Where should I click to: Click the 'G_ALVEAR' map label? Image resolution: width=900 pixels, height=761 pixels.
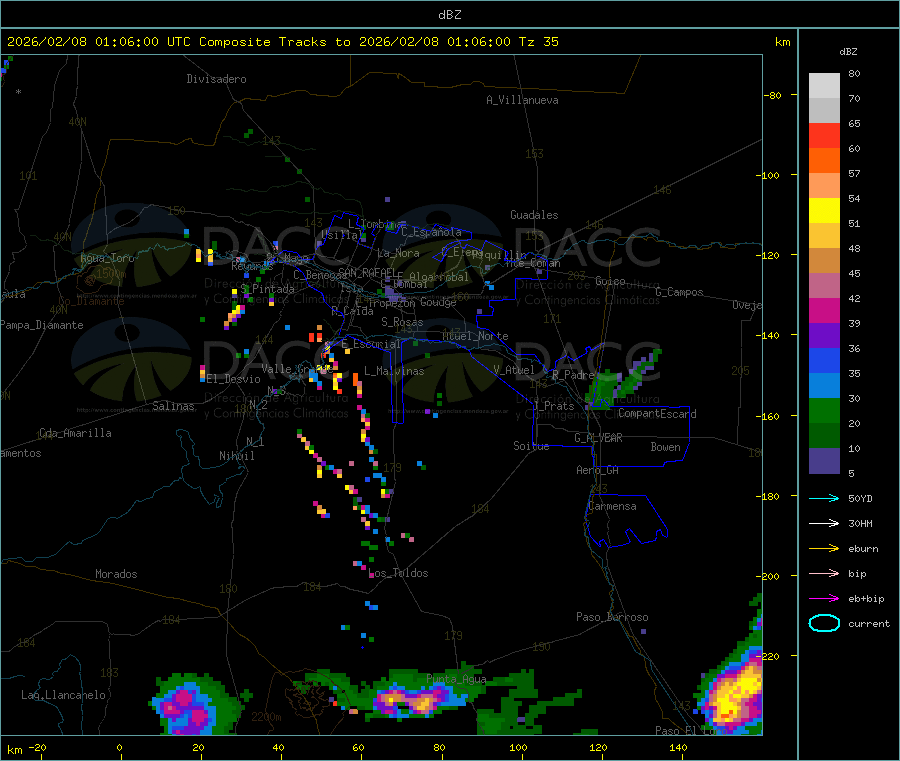pyautogui.click(x=599, y=438)
